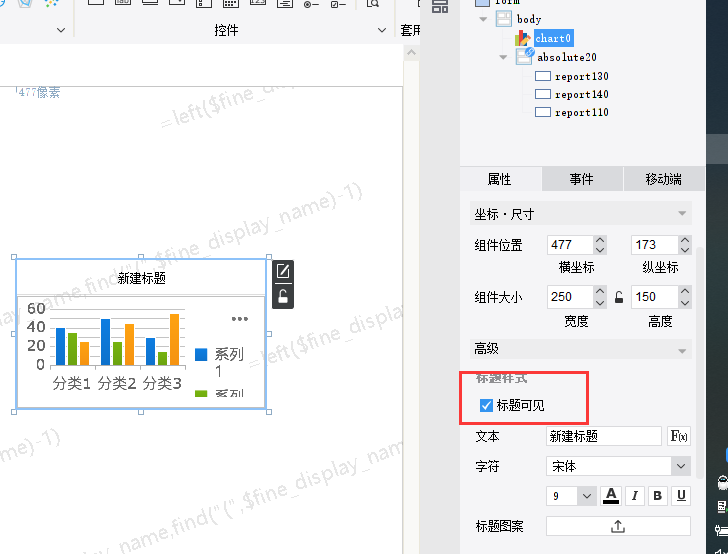This screenshot has width=728, height=554.
Task: Collapse the 坐标·尺寸 section
Action: [682, 214]
